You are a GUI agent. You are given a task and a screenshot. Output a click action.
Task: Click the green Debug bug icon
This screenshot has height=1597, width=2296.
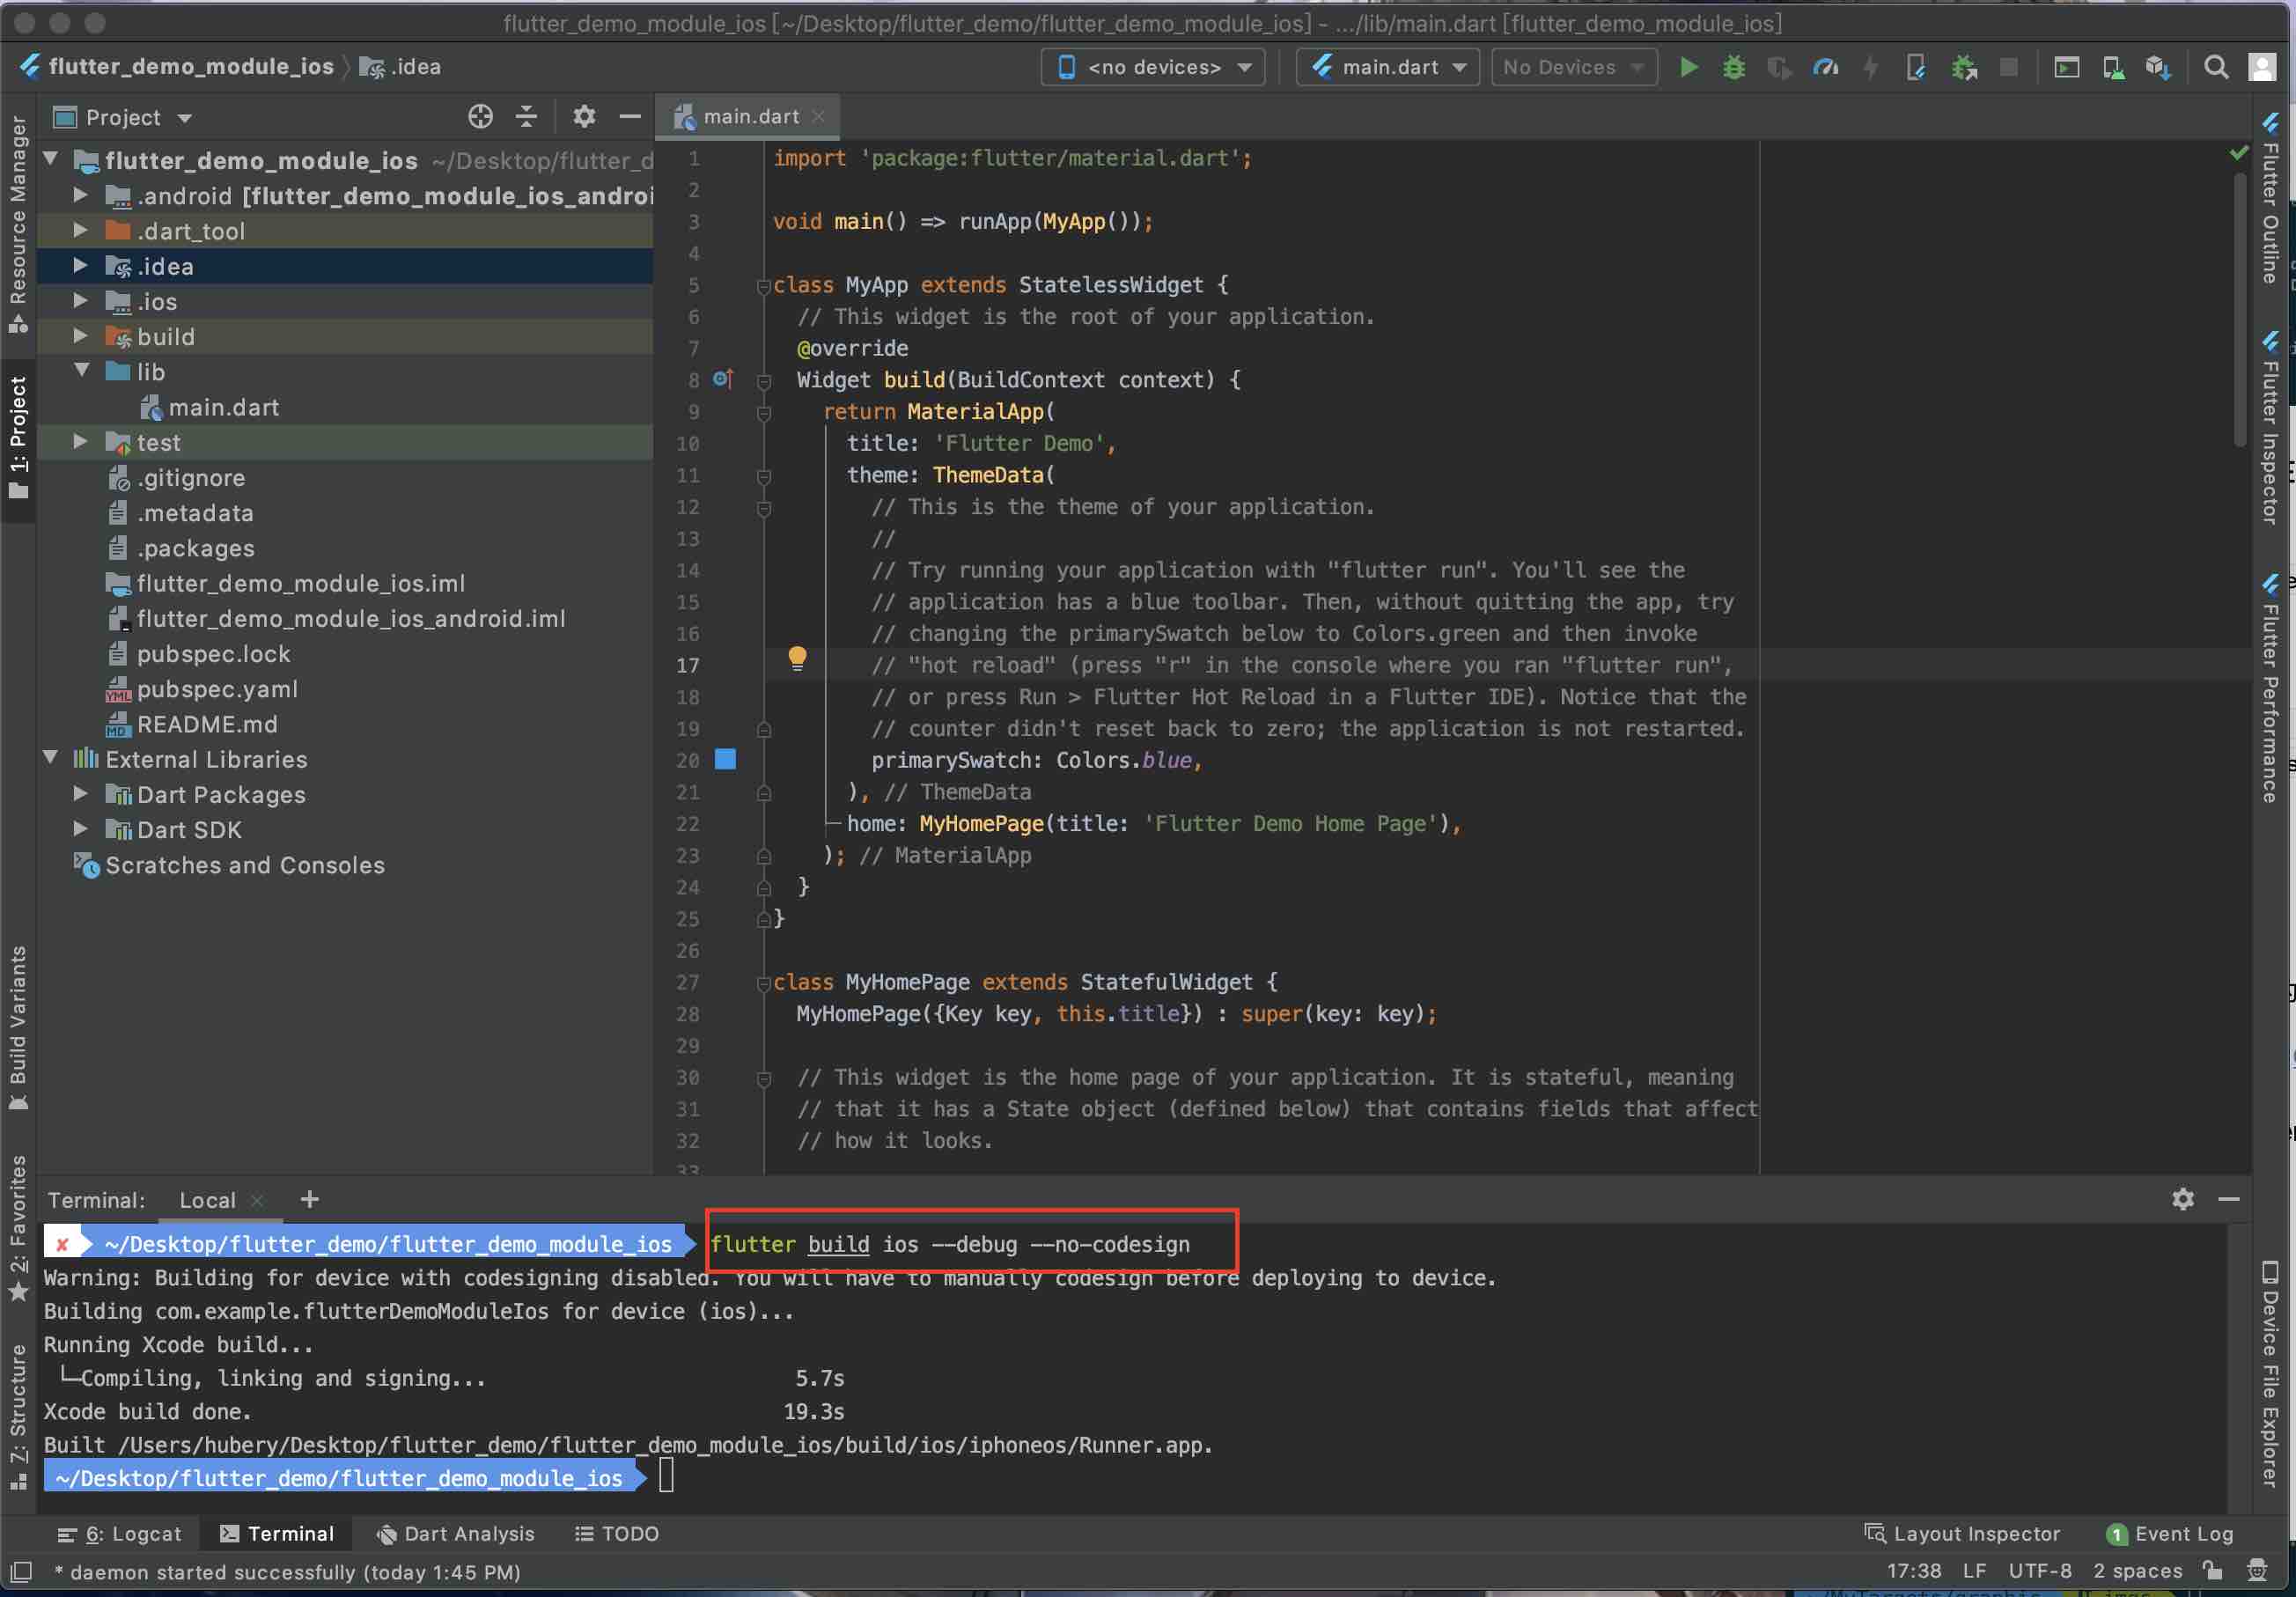tap(1733, 67)
